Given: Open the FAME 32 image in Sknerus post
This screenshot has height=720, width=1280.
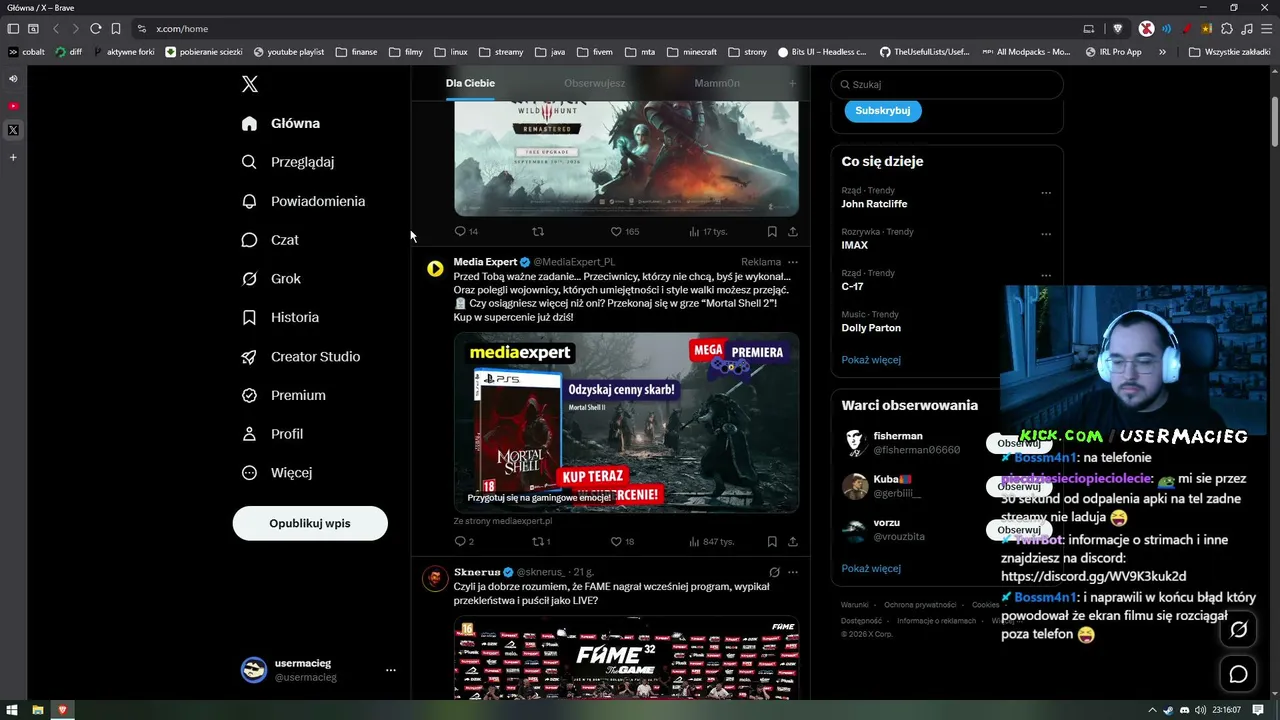Looking at the screenshot, I should point(626,658).
